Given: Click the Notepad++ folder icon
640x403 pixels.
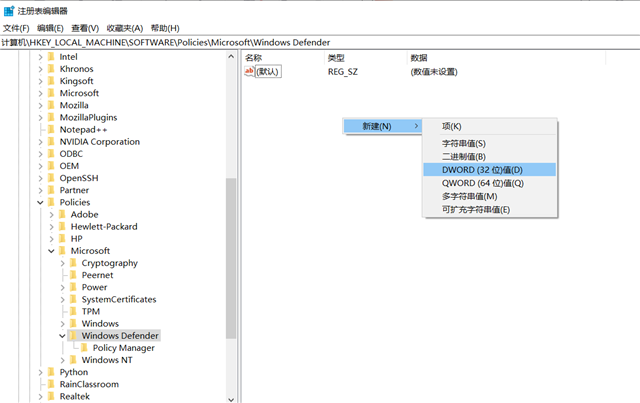Looking at the screenshot, I should point(50,130).
